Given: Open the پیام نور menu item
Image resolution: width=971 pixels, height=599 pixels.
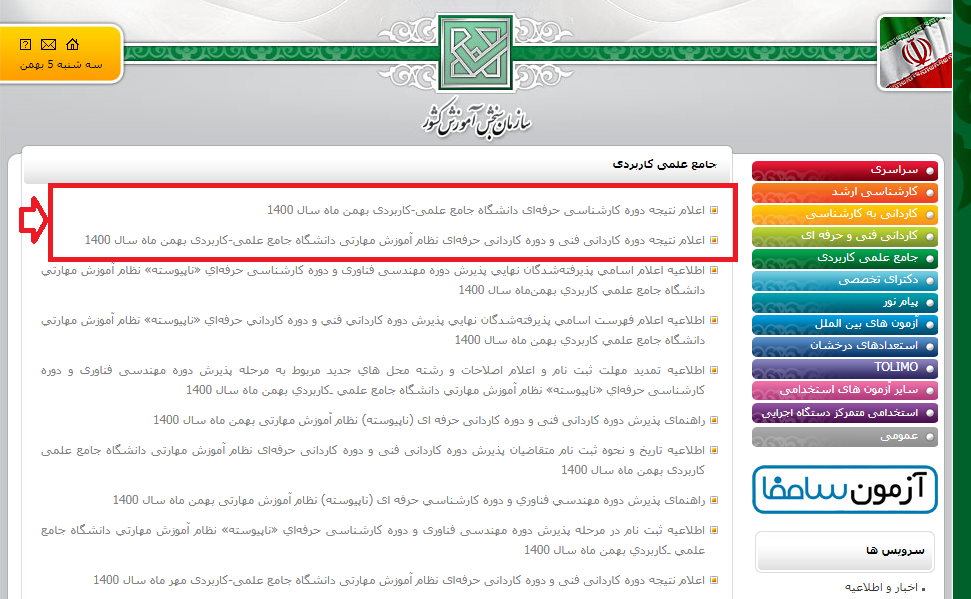Looking at the screenshot, I should [x=845, y=302].
